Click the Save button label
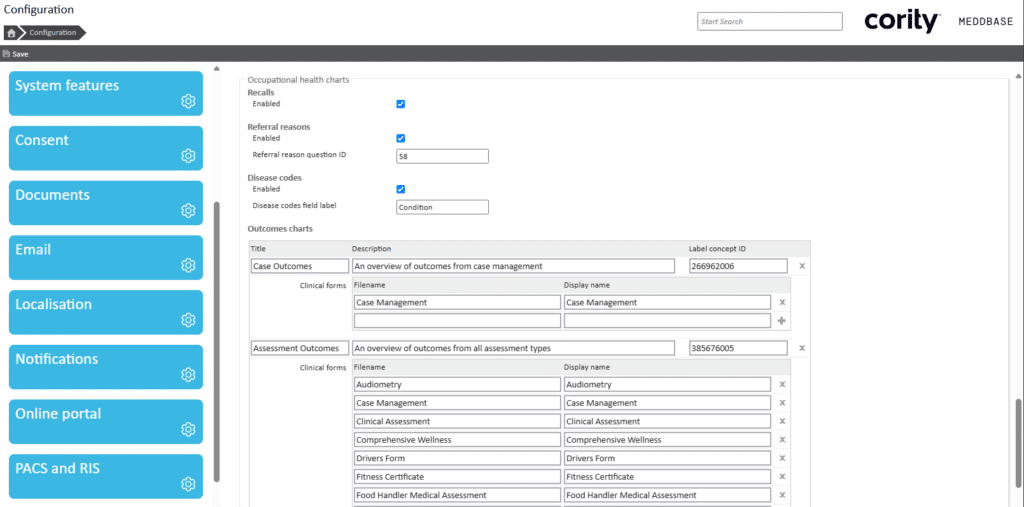 [x=20, y=54]
